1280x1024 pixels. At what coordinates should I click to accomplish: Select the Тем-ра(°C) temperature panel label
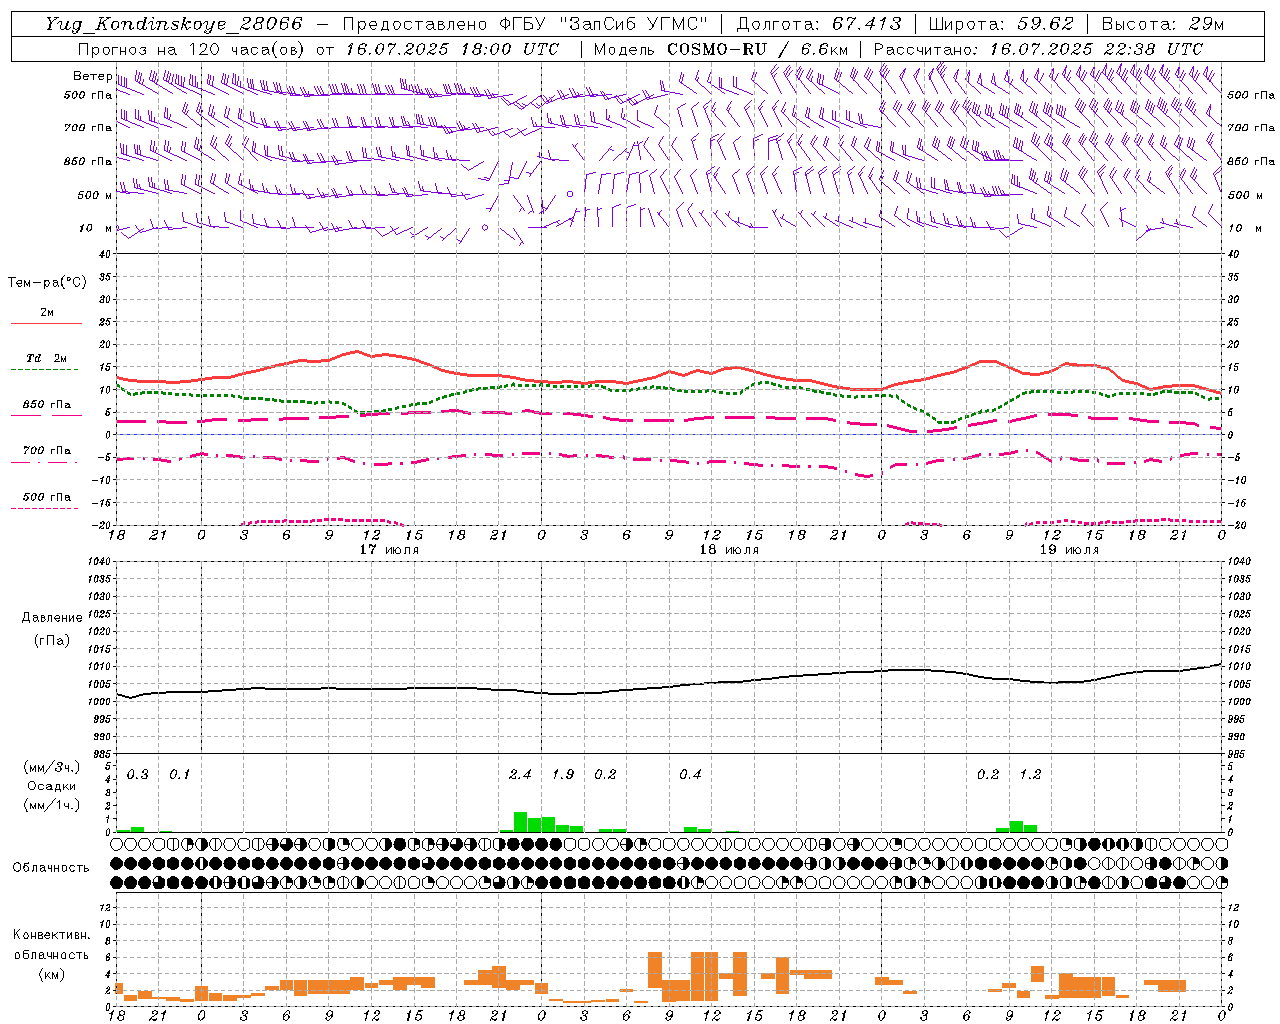47,283
